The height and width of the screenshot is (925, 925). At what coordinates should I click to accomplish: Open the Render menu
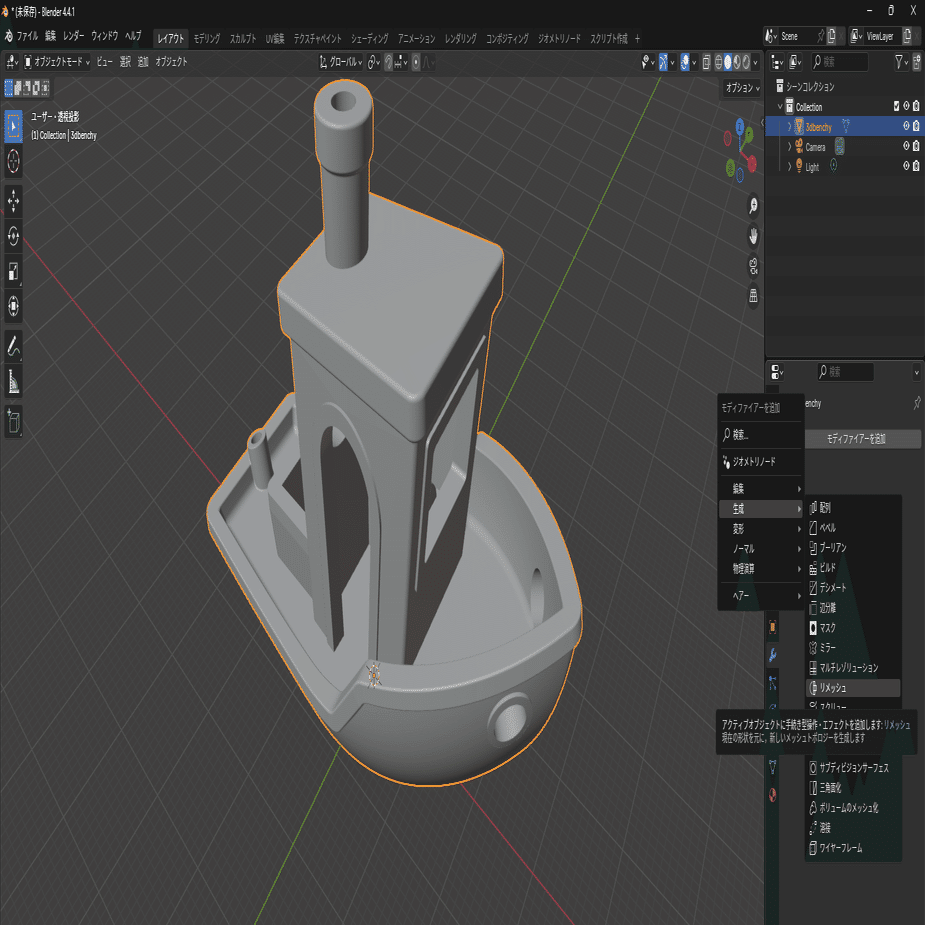coord(74,37)
